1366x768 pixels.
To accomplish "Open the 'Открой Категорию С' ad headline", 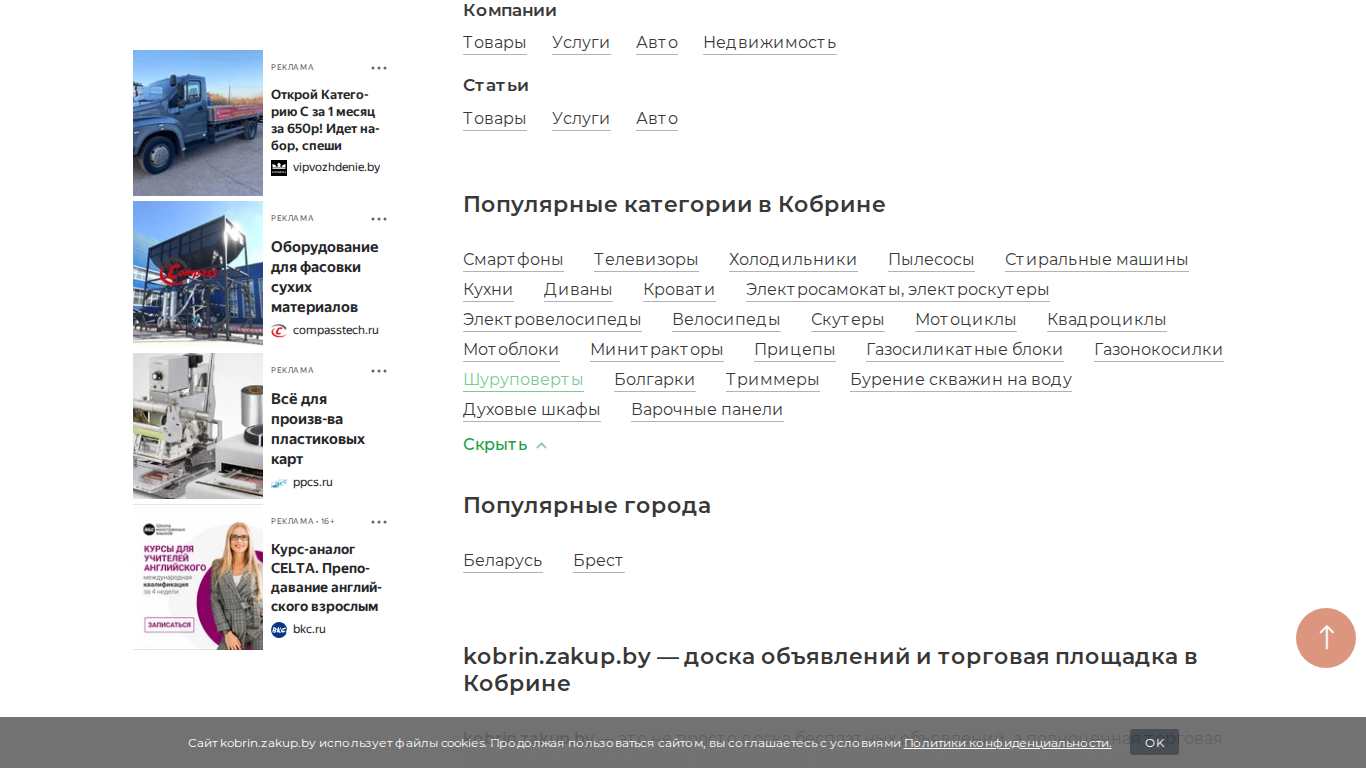I will point(325,120).
